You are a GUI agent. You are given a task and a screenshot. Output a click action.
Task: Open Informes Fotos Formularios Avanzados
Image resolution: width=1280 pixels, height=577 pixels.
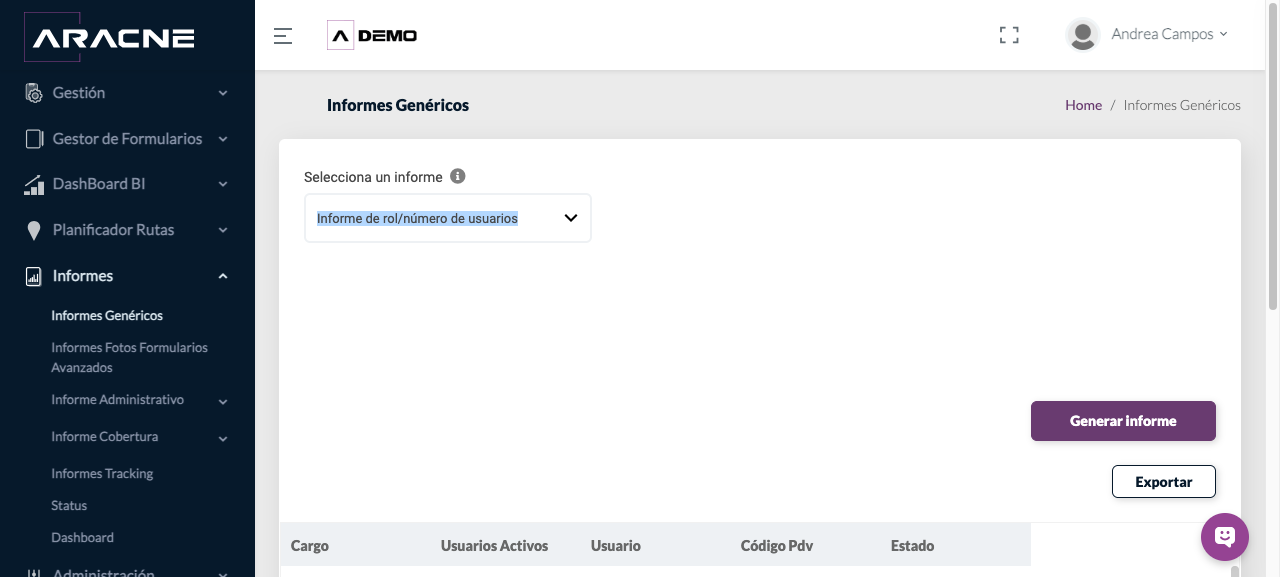[x=130, y=357]
